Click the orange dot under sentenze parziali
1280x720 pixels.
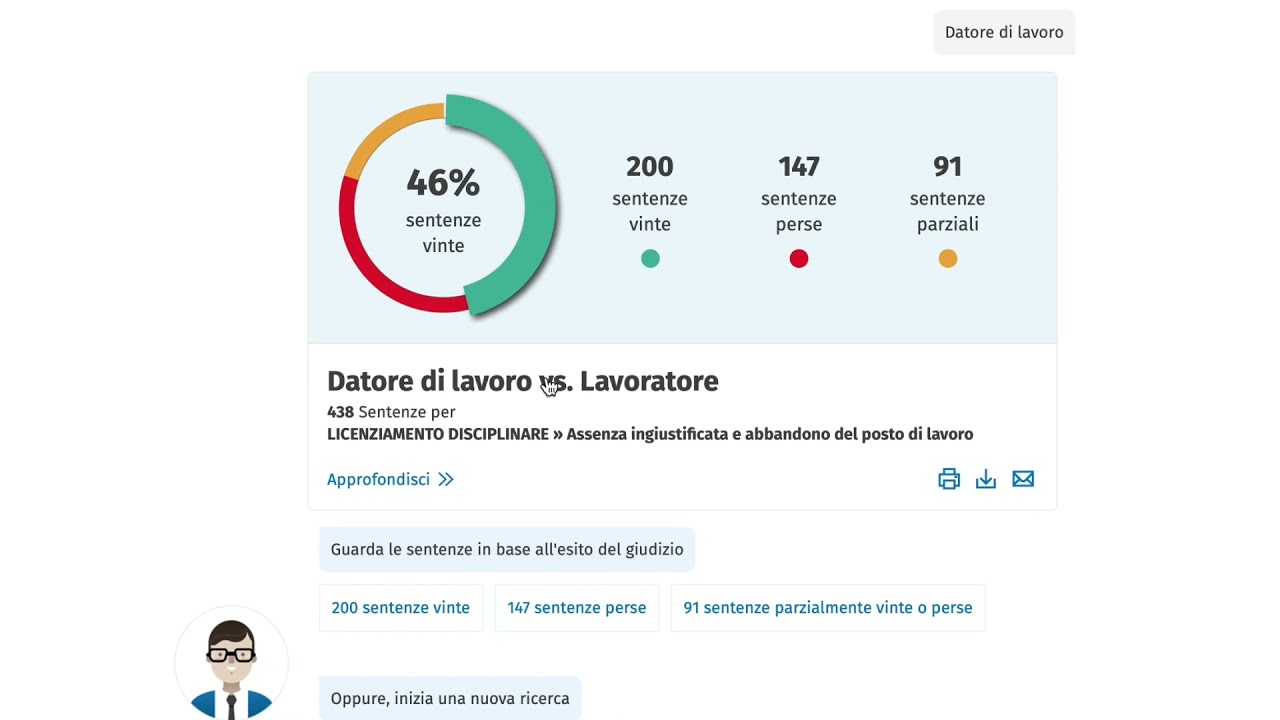point(947,259)
